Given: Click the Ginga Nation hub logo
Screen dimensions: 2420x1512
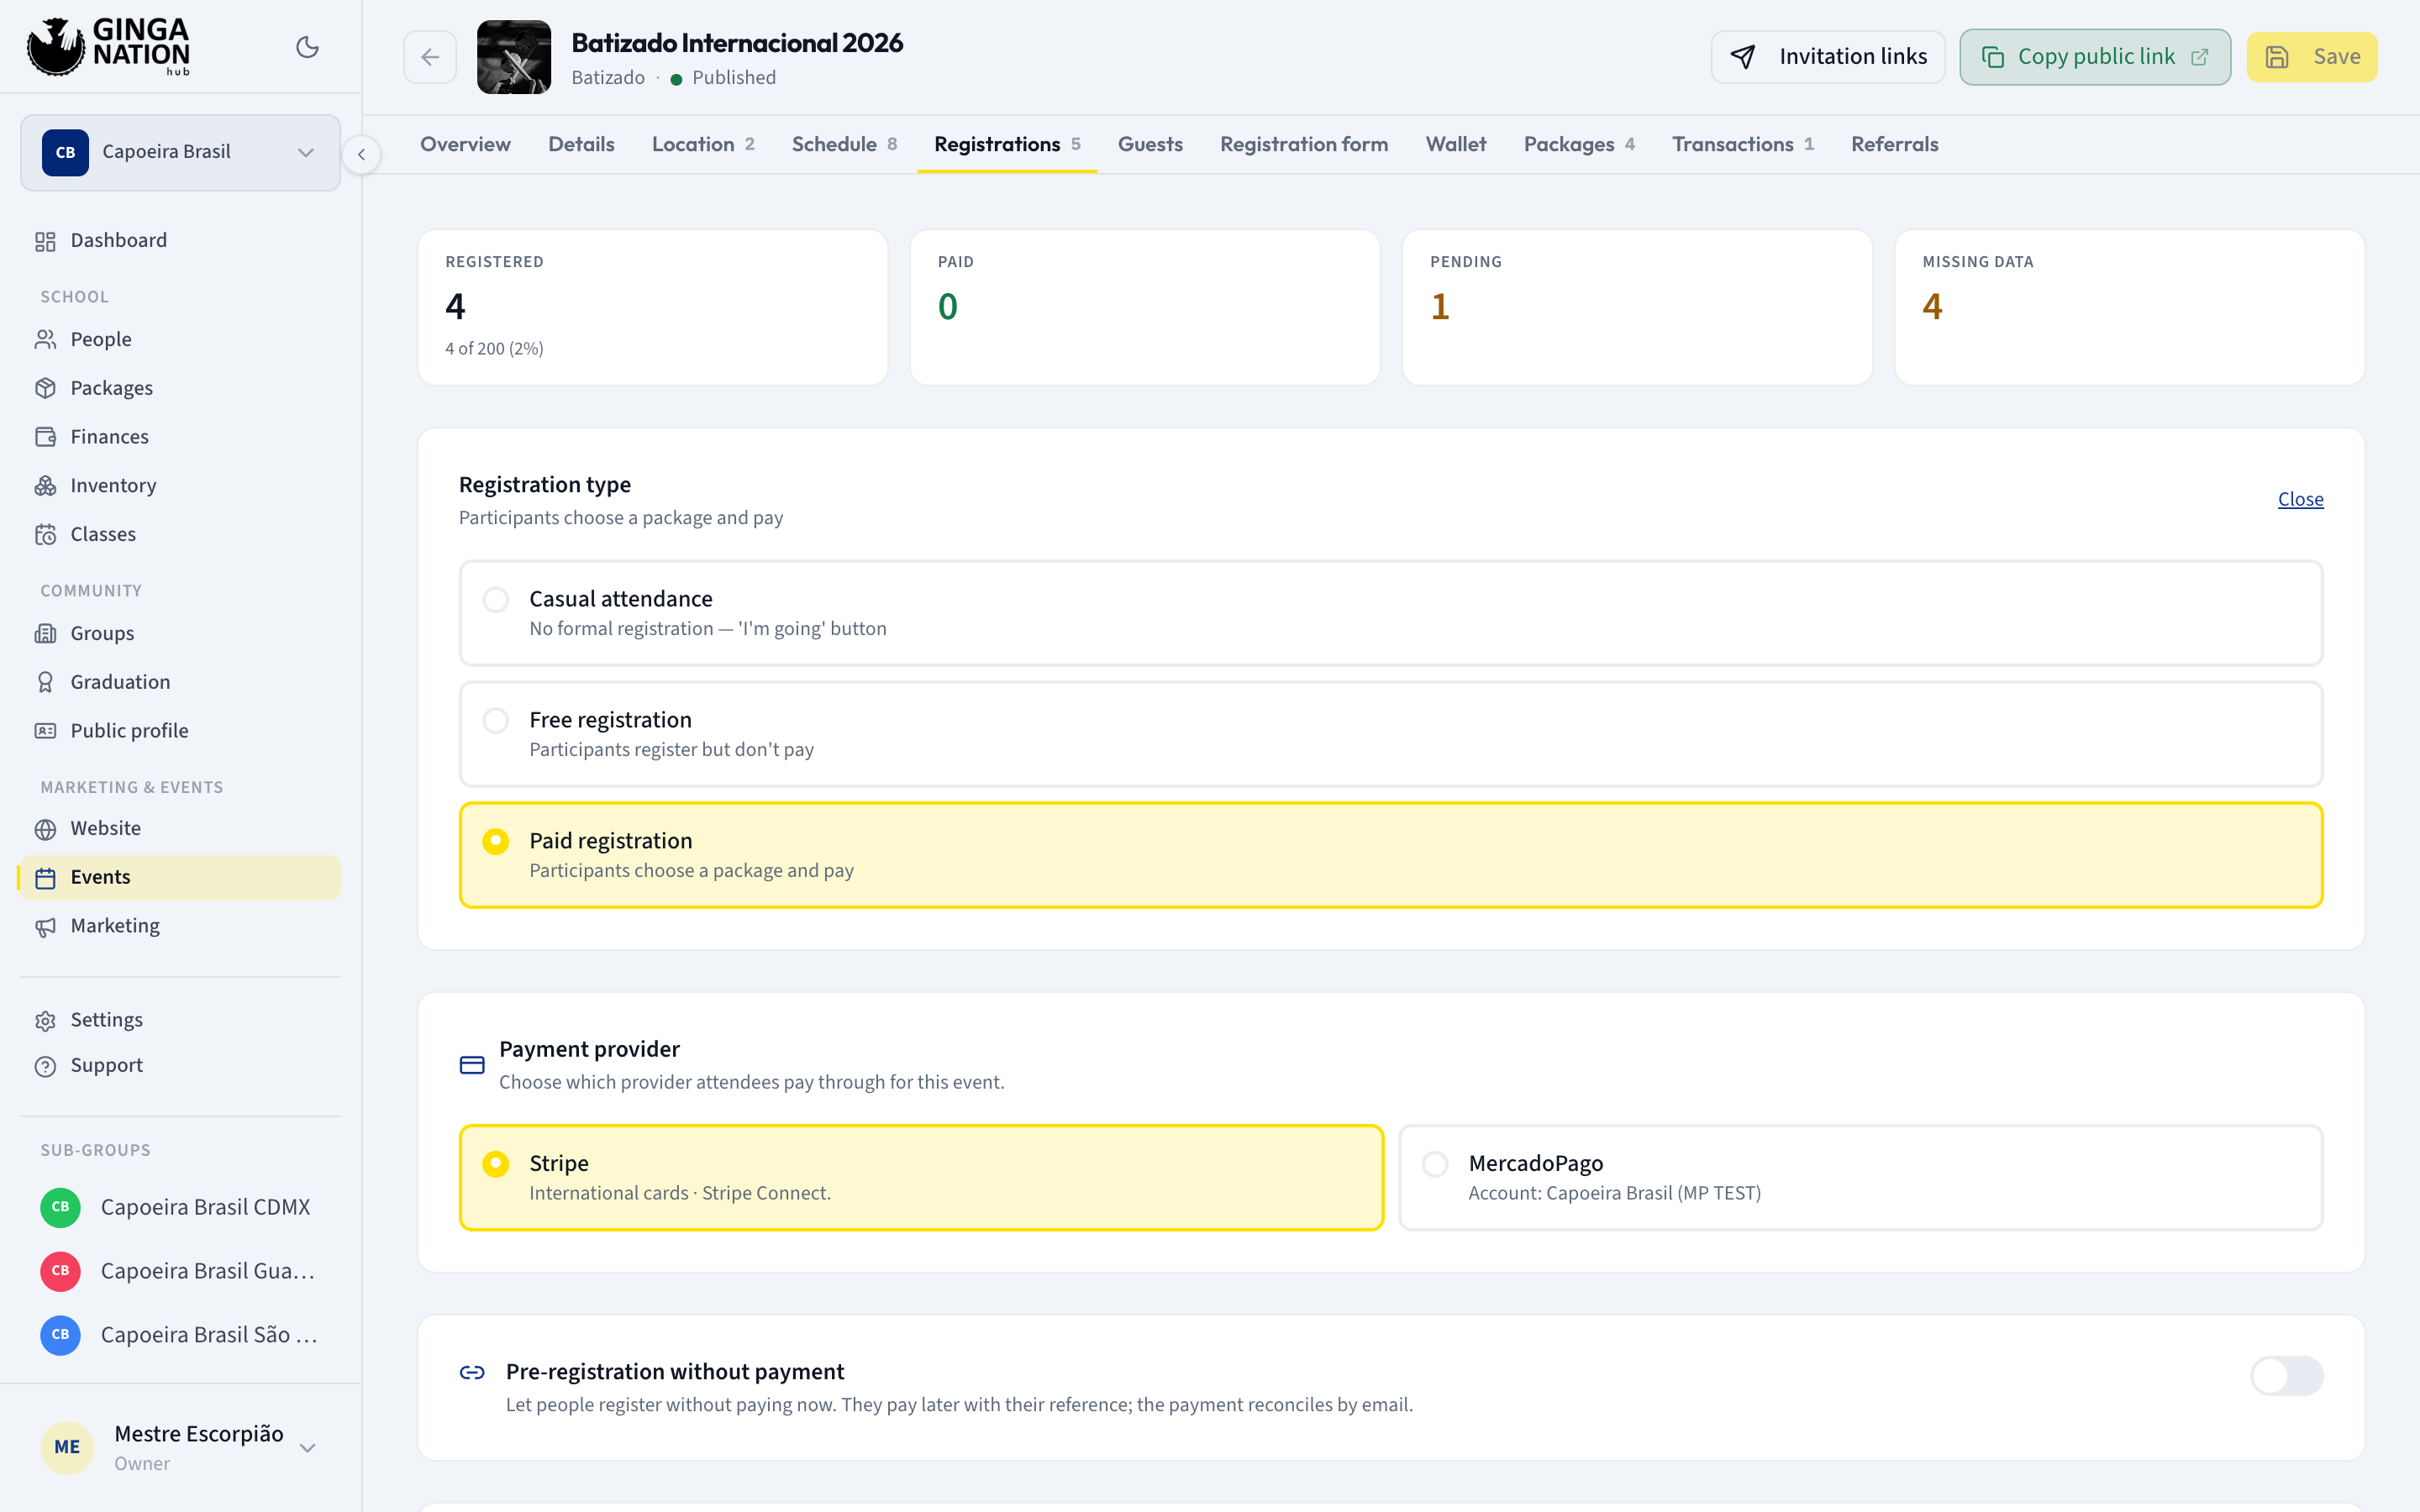Looking at the screenshot, I should tap(108, 47).
